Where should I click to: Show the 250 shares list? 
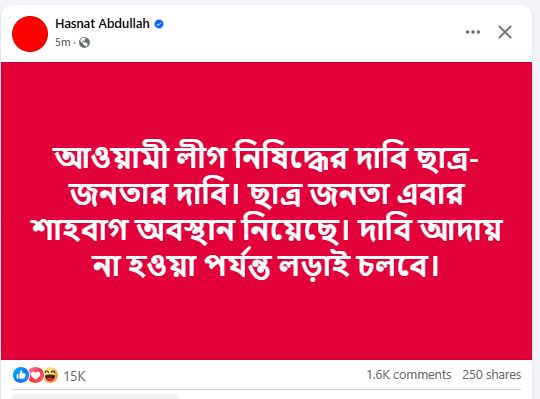click(x=491, y=375)
